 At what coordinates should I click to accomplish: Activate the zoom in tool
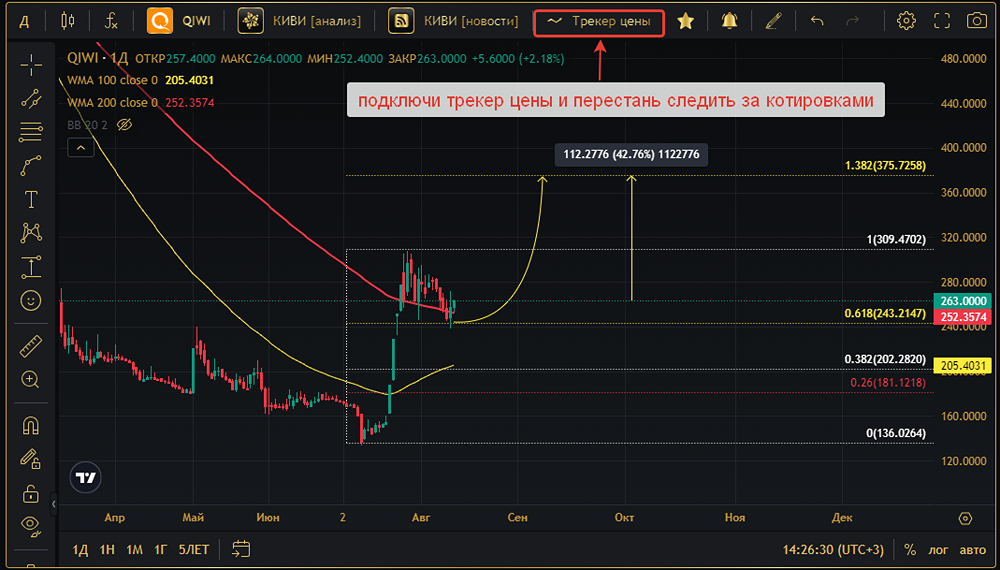point(31,379)
